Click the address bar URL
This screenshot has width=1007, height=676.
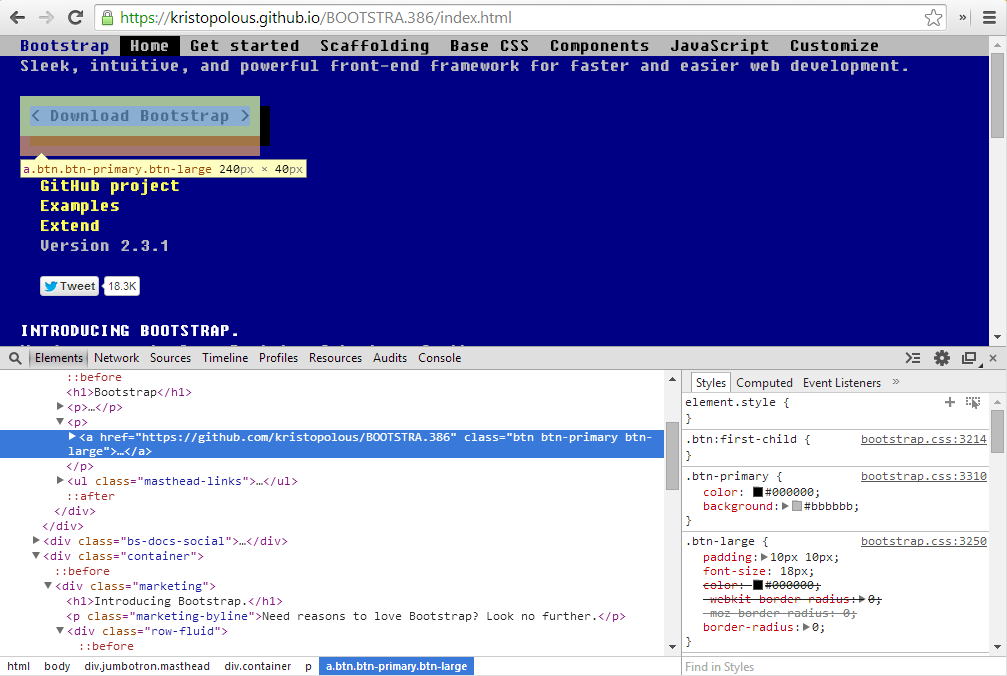pos(315,17)
